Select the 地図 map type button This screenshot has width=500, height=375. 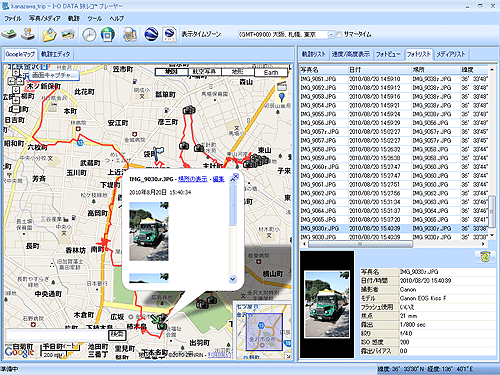(172, 72)
